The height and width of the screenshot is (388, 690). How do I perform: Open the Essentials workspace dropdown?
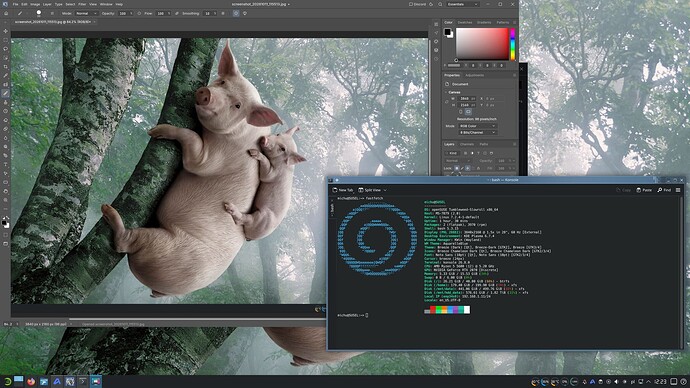[462, 4]
